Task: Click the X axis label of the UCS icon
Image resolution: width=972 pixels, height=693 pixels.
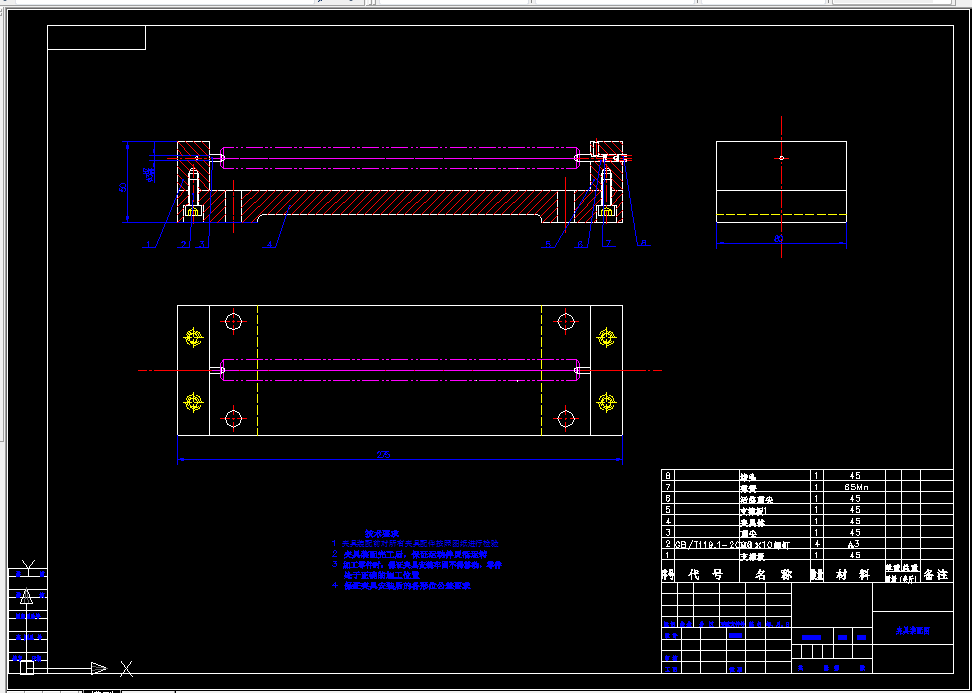Action: (x=126, y=668)
